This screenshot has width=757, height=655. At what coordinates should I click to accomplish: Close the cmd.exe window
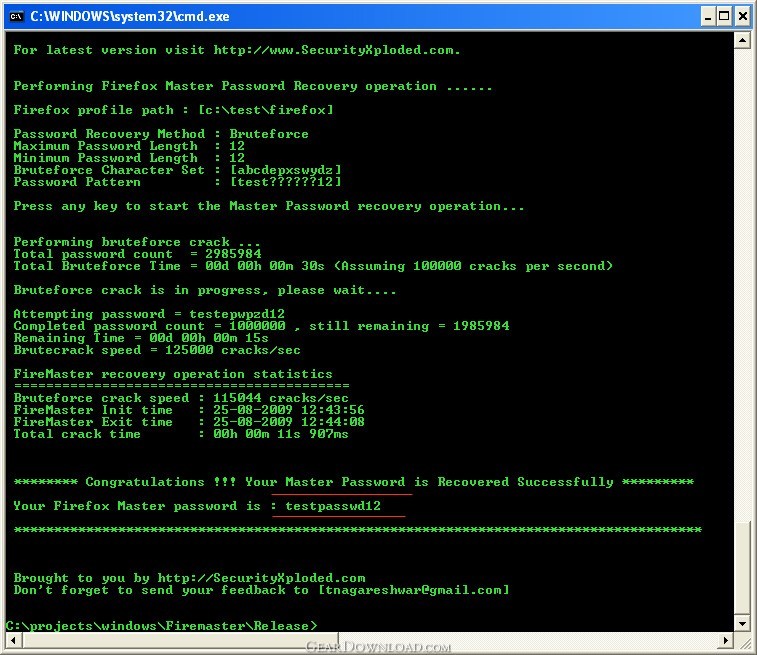[x=743, y=17]
